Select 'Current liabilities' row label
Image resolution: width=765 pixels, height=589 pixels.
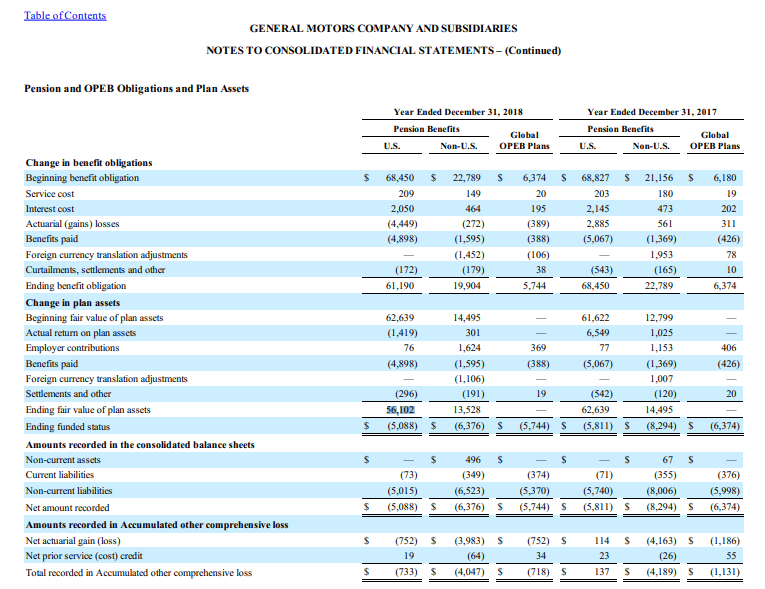(x=60, y=475)
